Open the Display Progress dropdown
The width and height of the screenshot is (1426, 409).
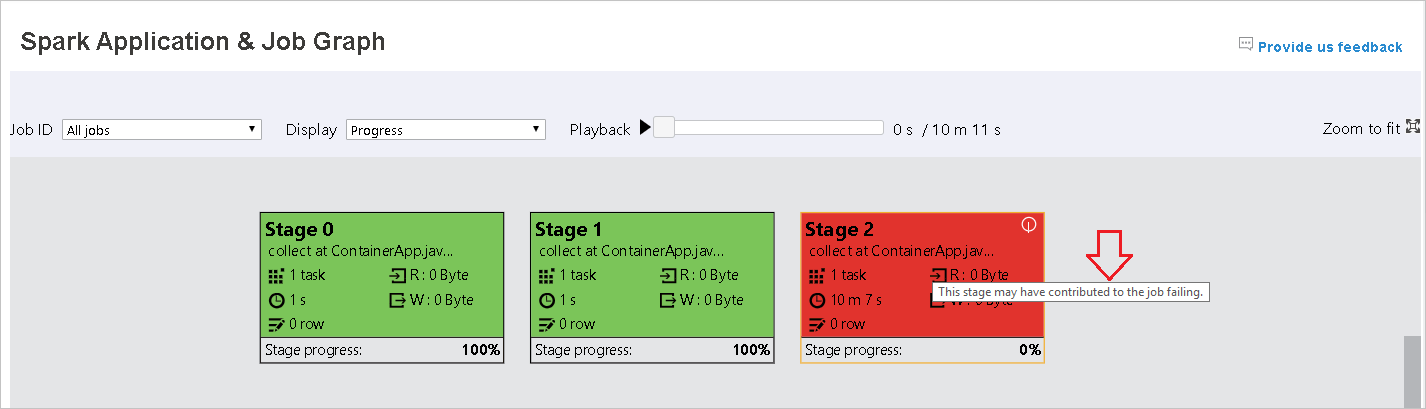coord(446,130)
